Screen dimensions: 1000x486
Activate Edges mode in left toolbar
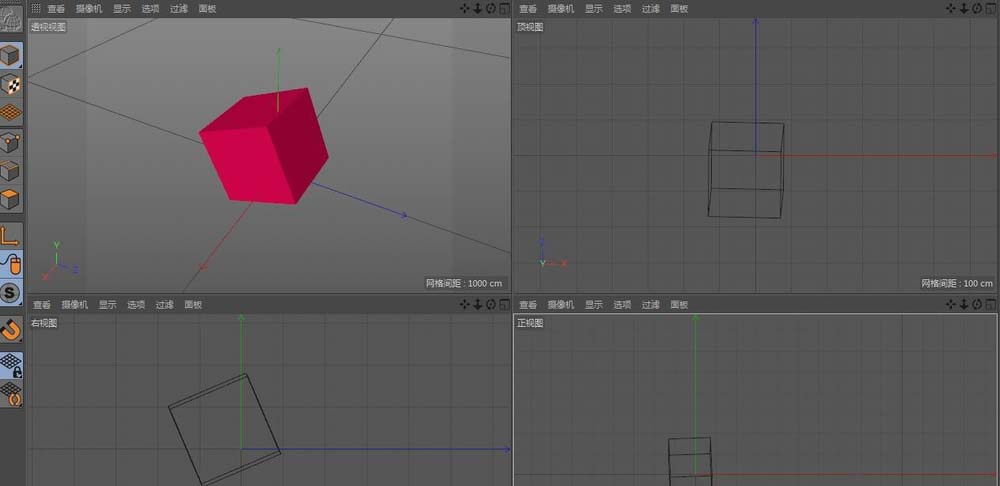[x=11, y=170]
